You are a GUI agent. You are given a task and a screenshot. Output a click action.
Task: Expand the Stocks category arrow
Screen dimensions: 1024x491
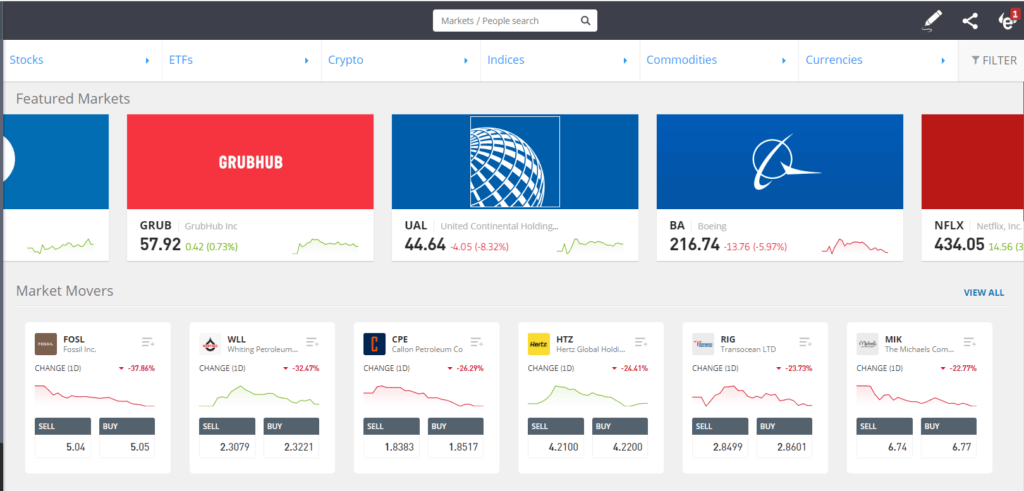click(148, 61)
